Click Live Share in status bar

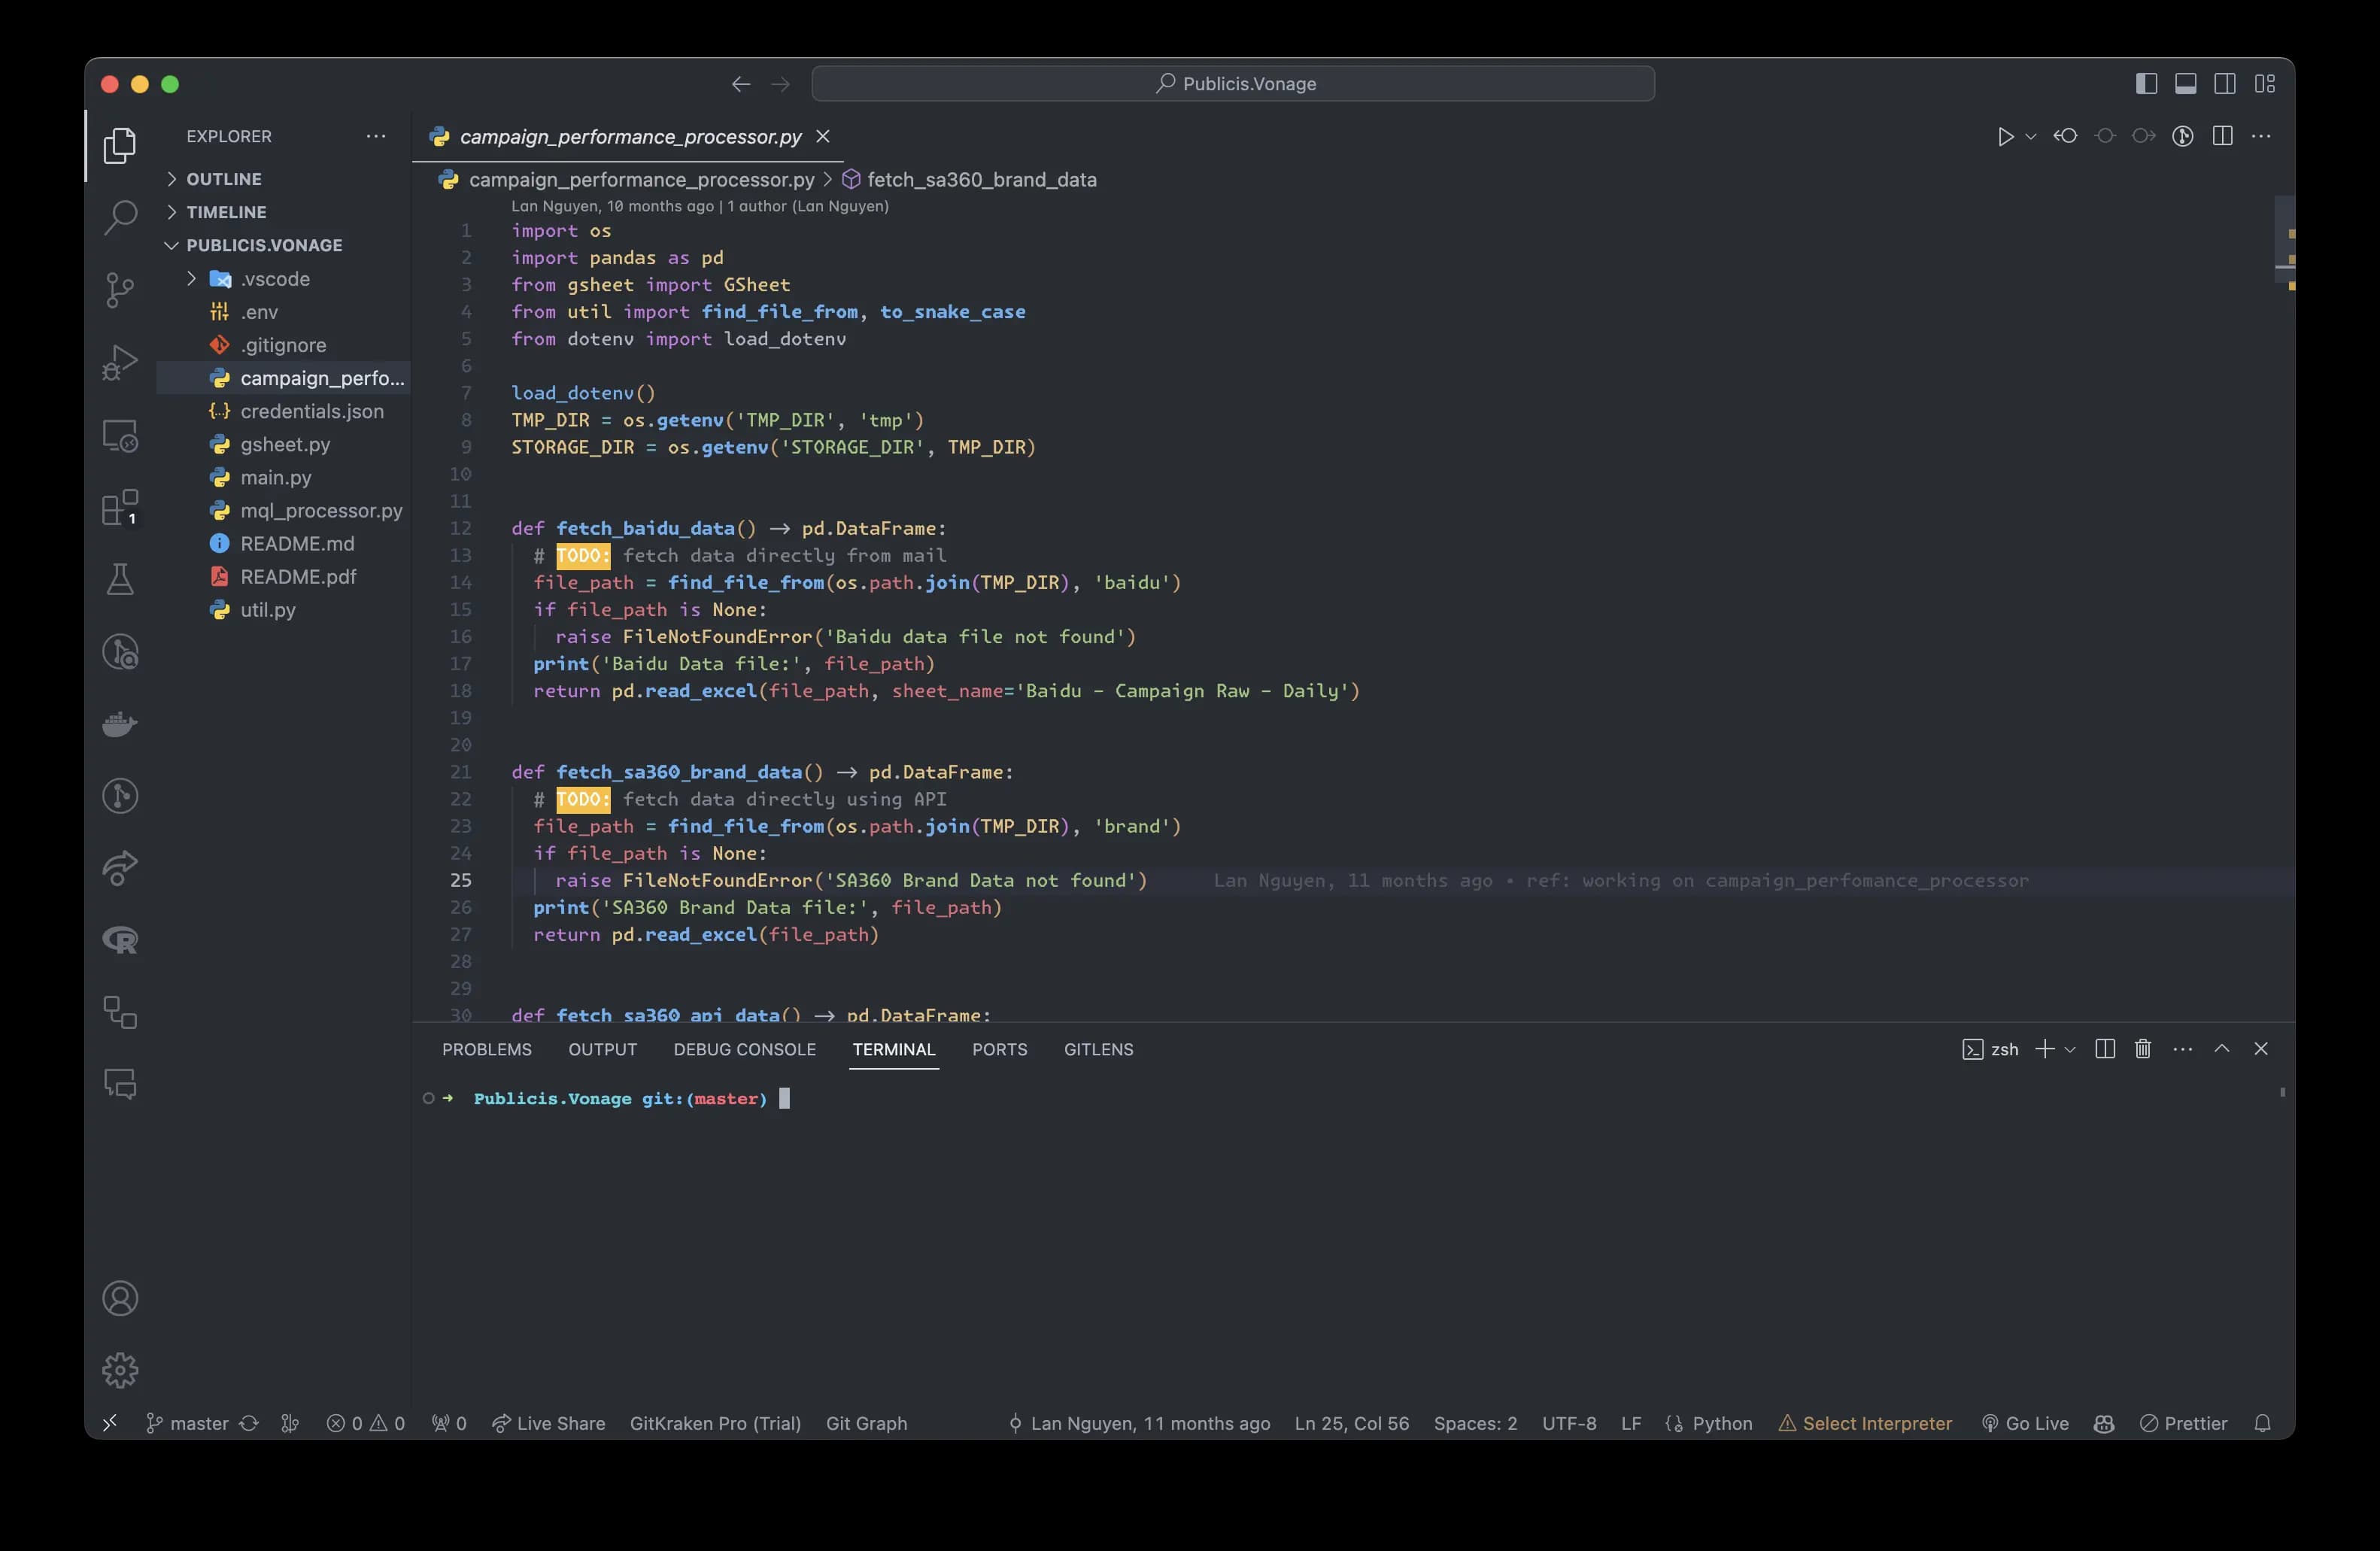(x=549, y=1423)
